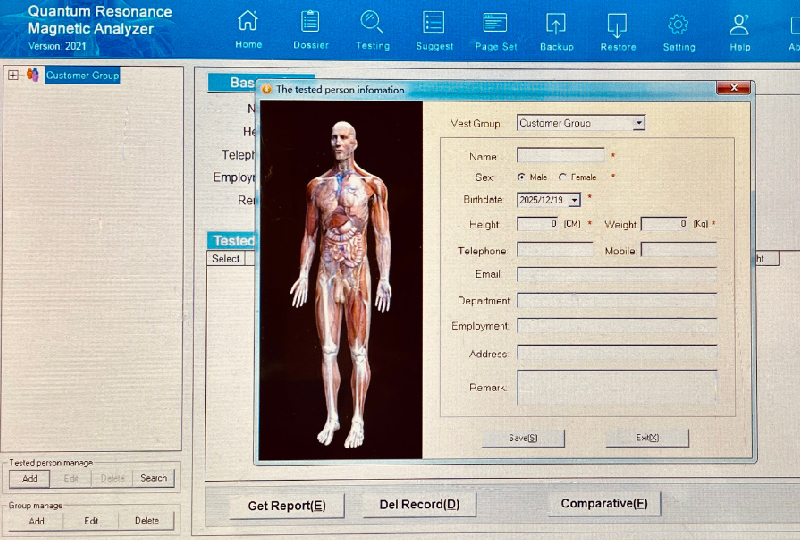800x540 pixels.
Task: Open the Suggest list icon
Action: pos(433,22)
